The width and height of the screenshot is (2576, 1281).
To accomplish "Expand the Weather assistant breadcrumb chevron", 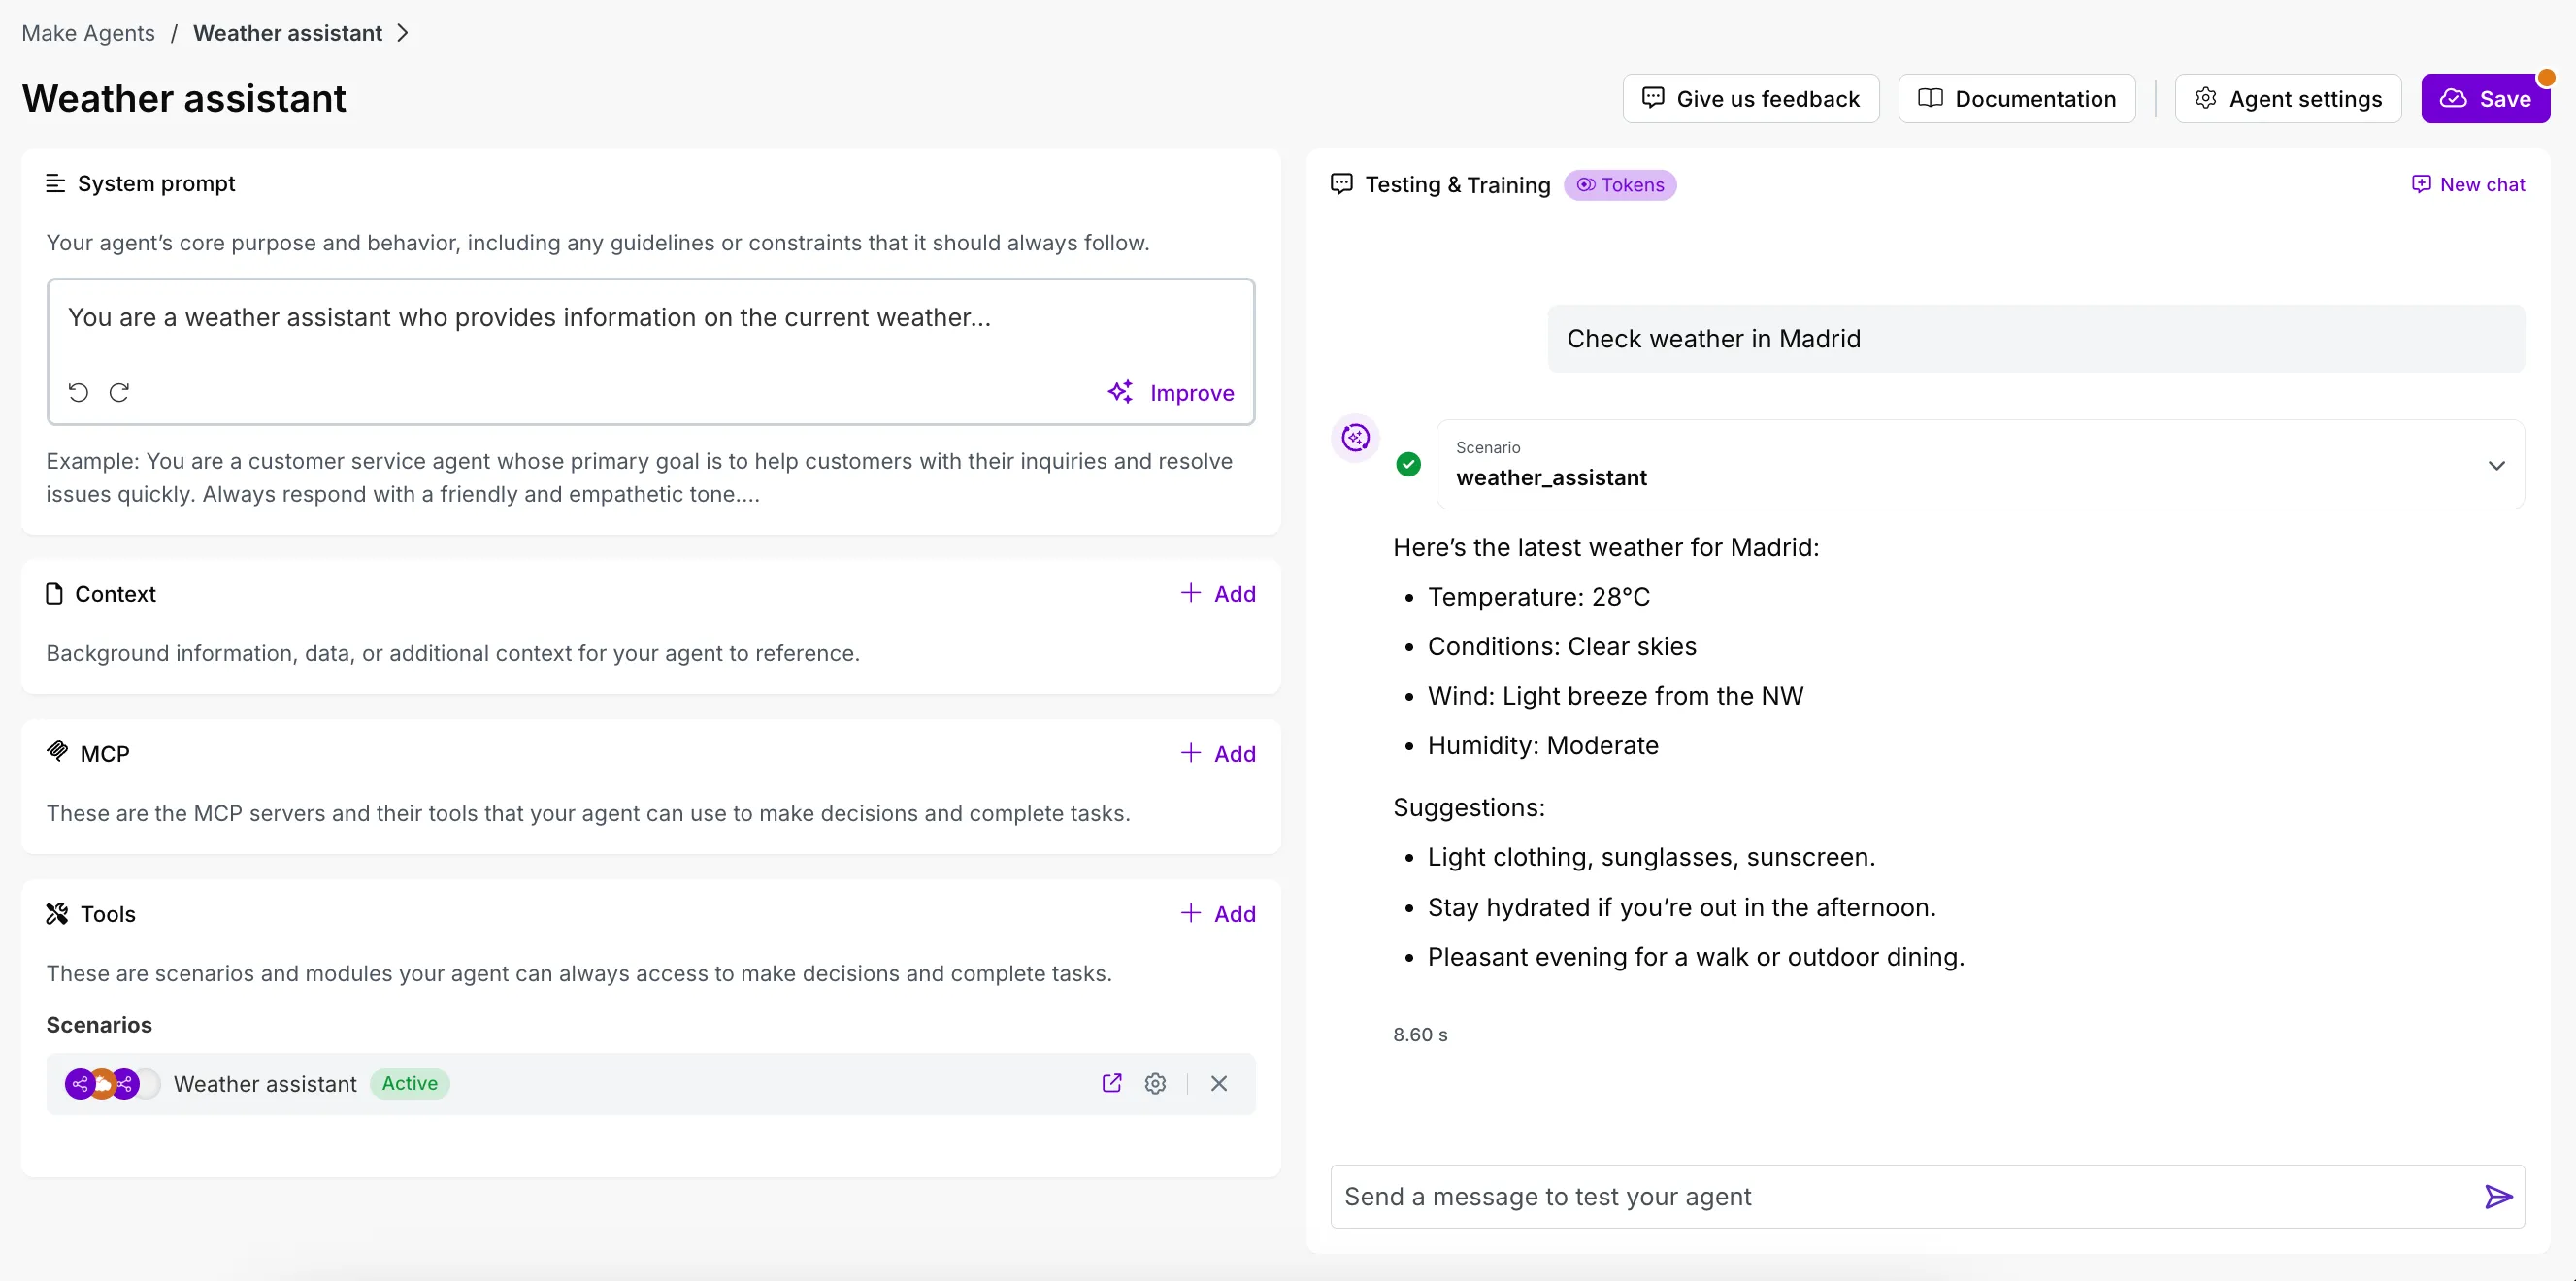I will (402, 33).
